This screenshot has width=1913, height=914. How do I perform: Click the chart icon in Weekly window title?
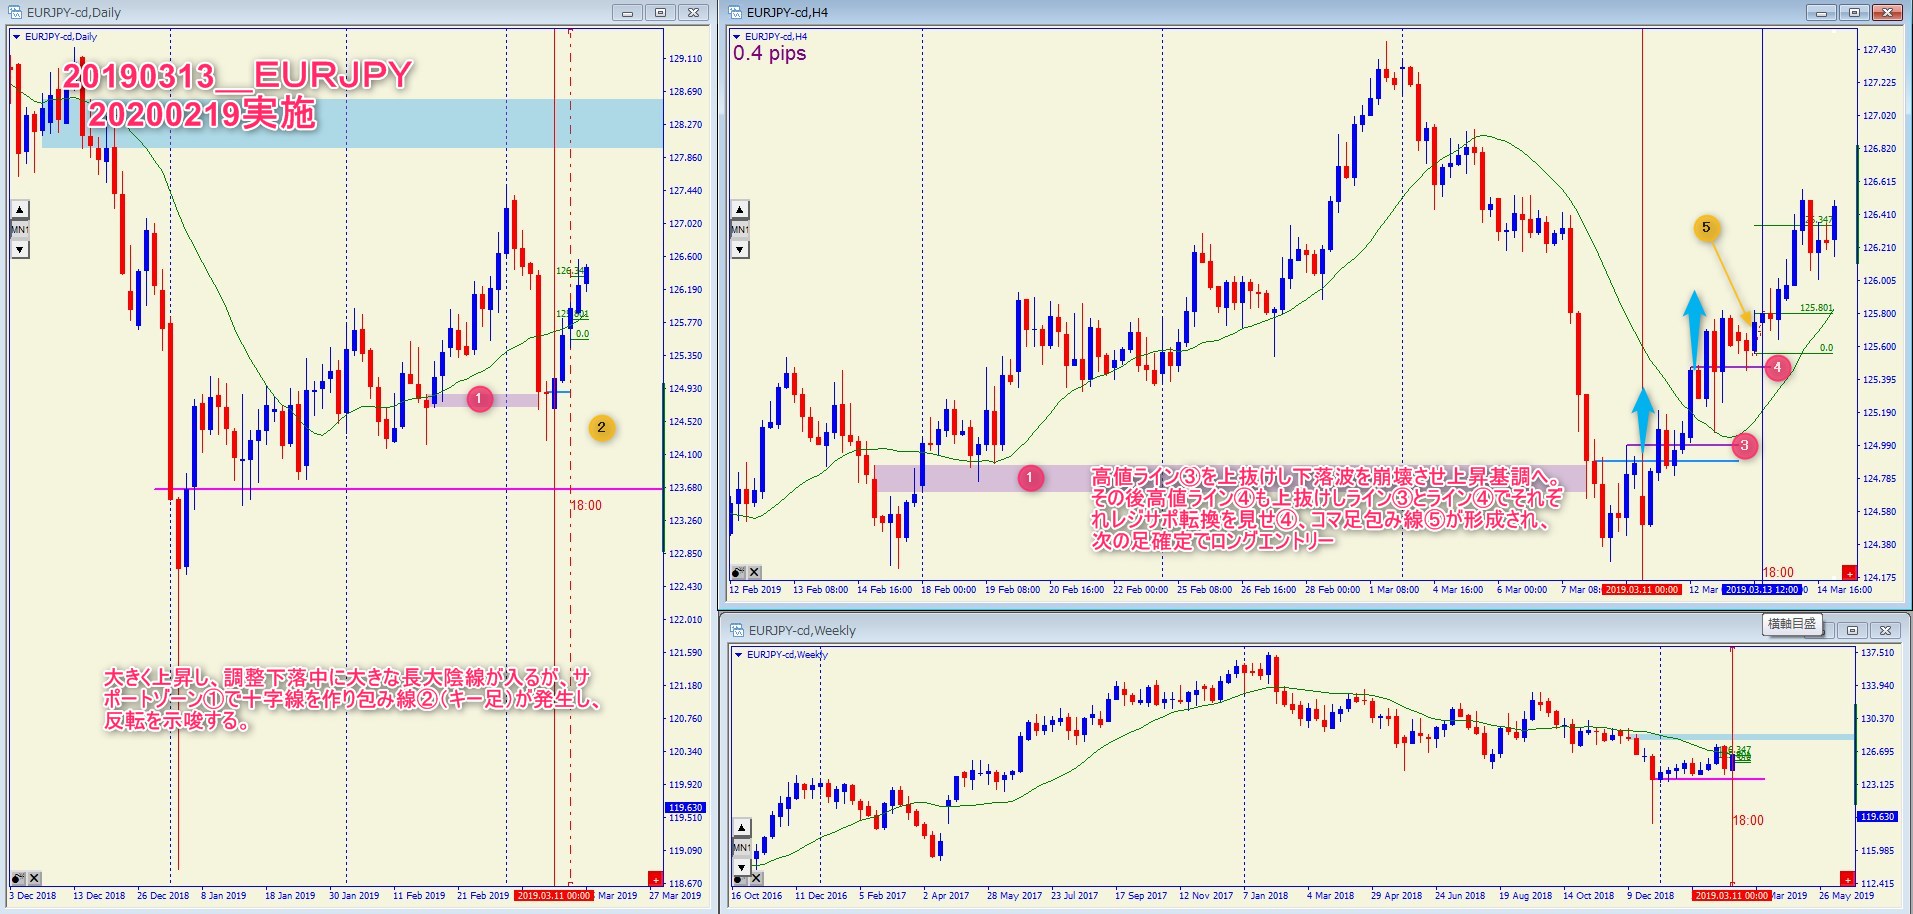(x=737, y=630)
